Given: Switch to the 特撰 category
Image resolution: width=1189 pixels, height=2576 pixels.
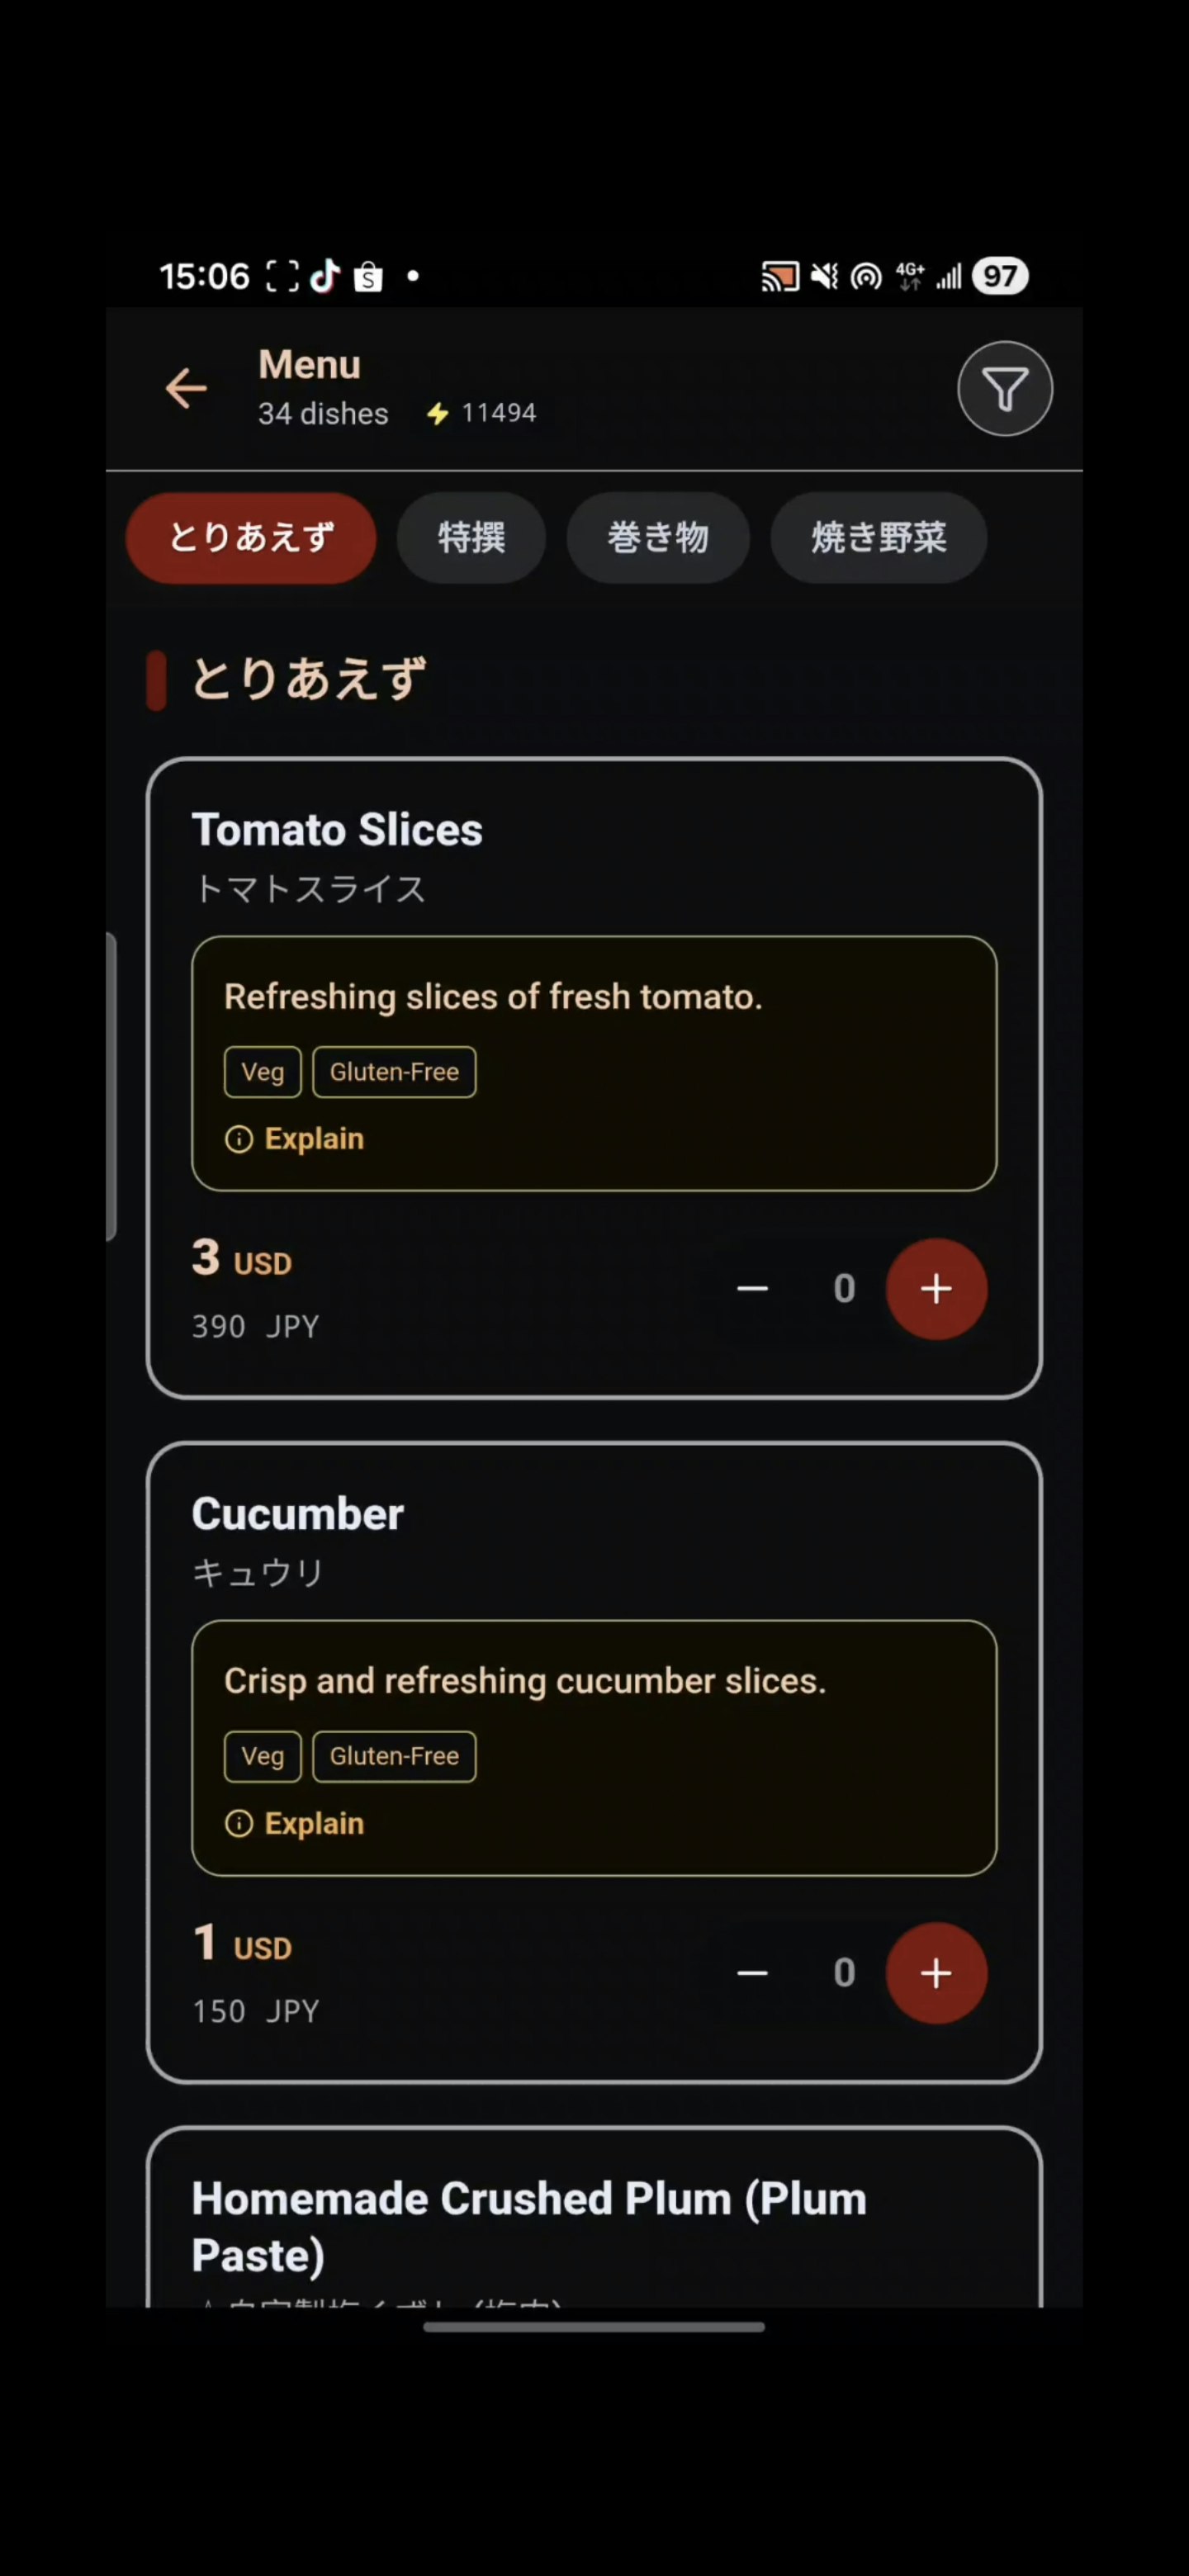Looking at the screenshot, I should [x=471, y=538].
